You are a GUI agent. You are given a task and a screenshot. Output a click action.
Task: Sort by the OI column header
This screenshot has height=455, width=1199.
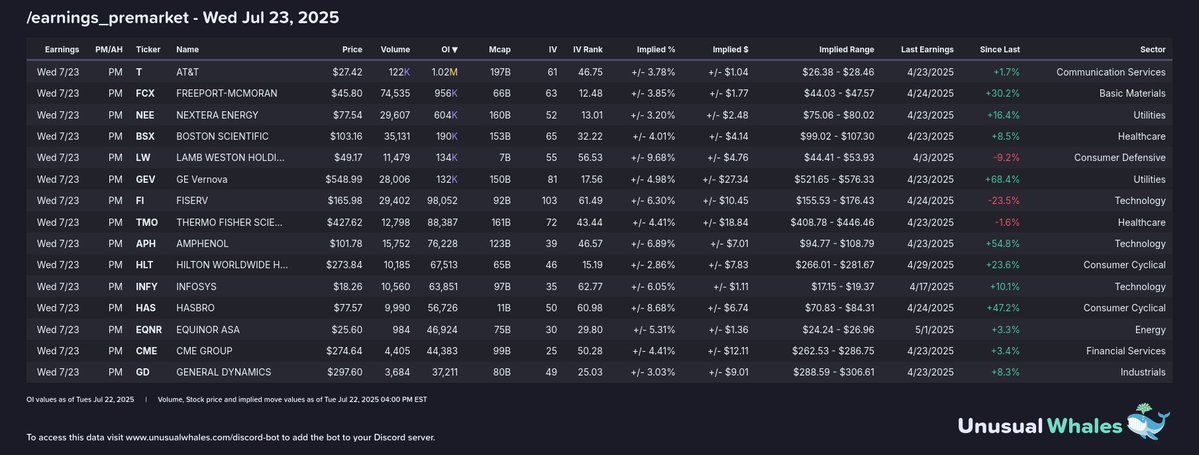pyautogui.click(x=450, y=50)
